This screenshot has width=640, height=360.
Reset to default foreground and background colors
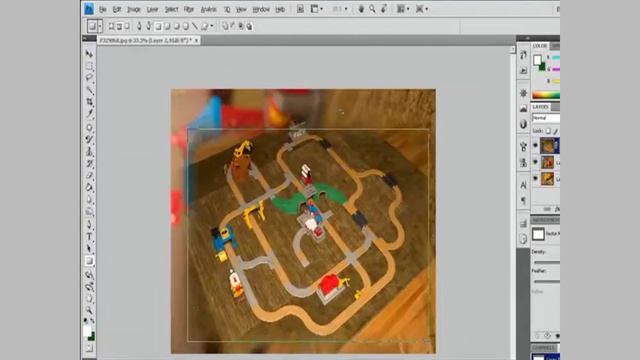[x=86, y=321]
